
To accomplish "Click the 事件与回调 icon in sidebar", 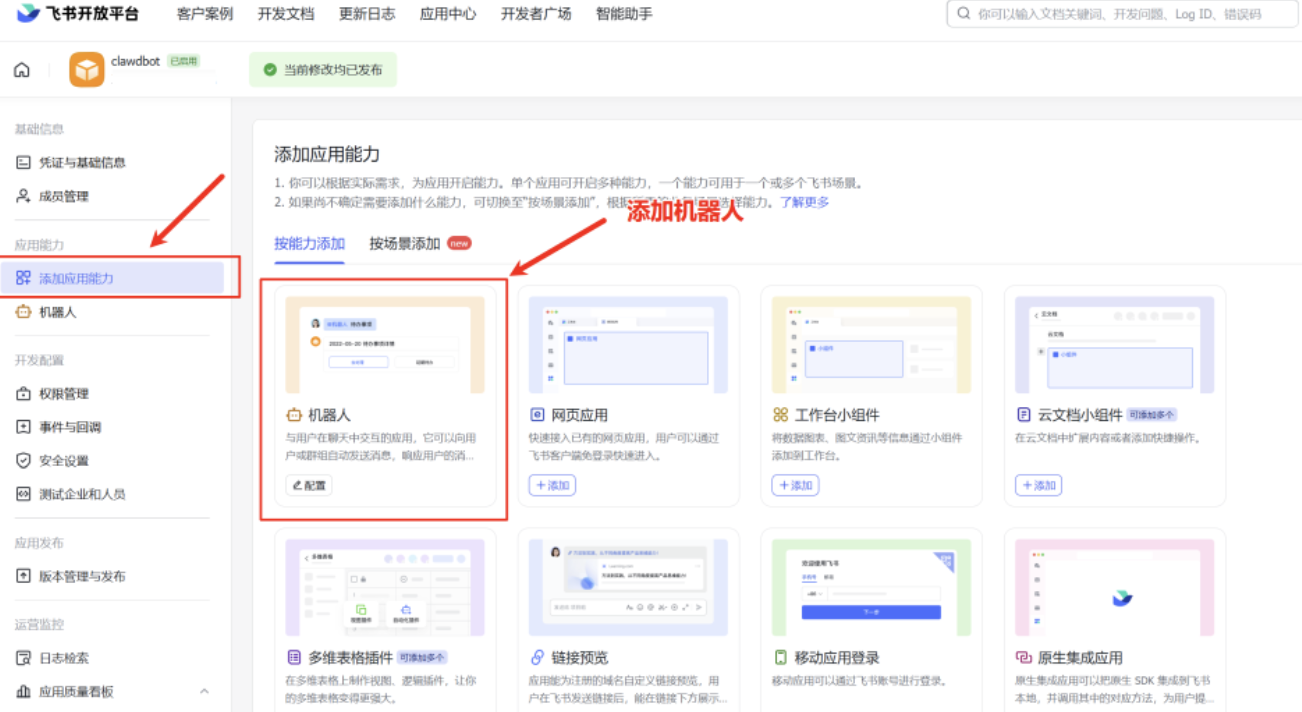I will tap(23, 427).
